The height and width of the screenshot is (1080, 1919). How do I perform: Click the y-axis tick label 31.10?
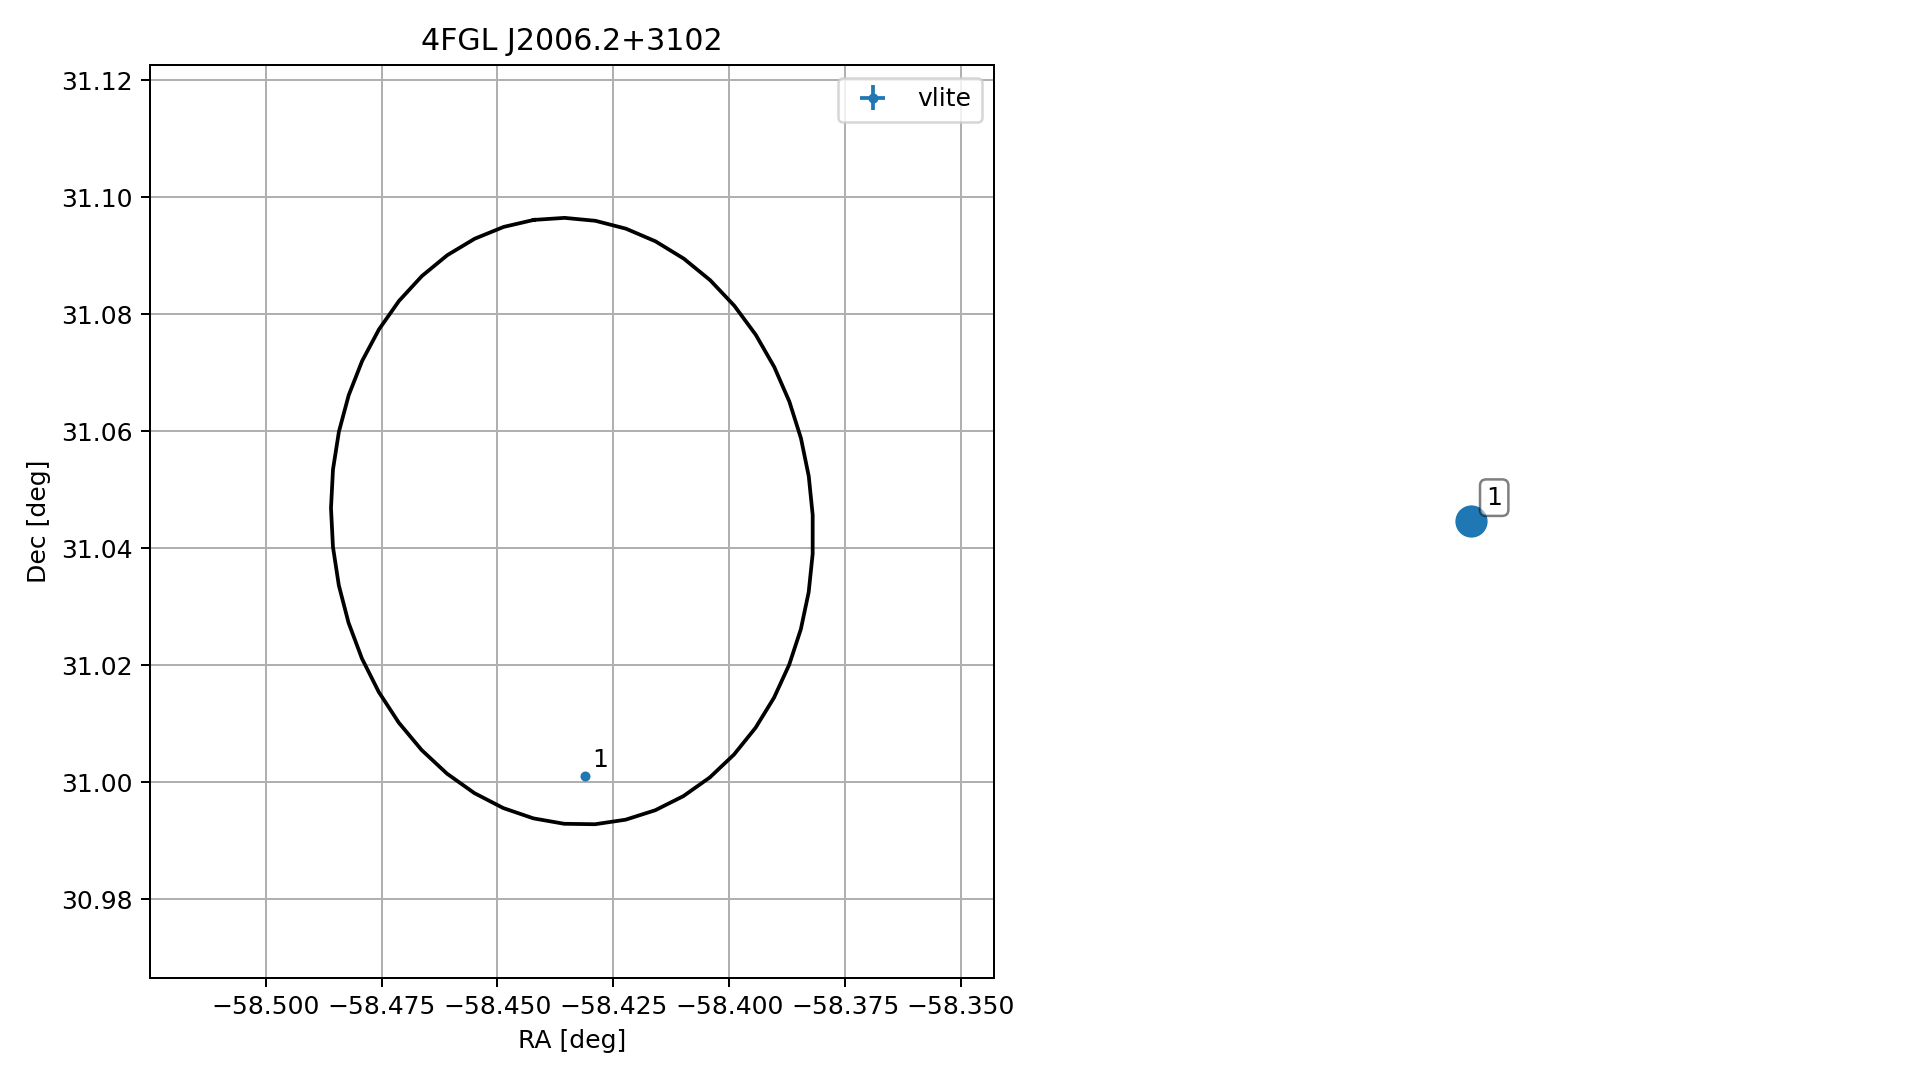click(97, 198)
